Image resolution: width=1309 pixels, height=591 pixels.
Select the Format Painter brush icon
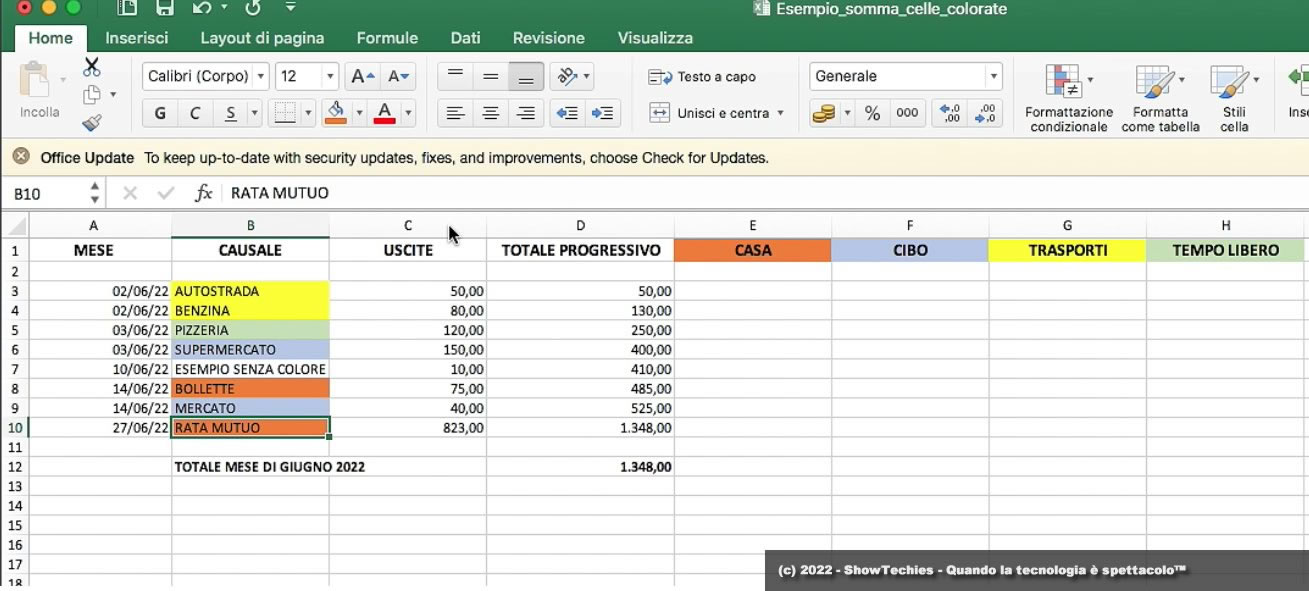click(x=92, y=122)
